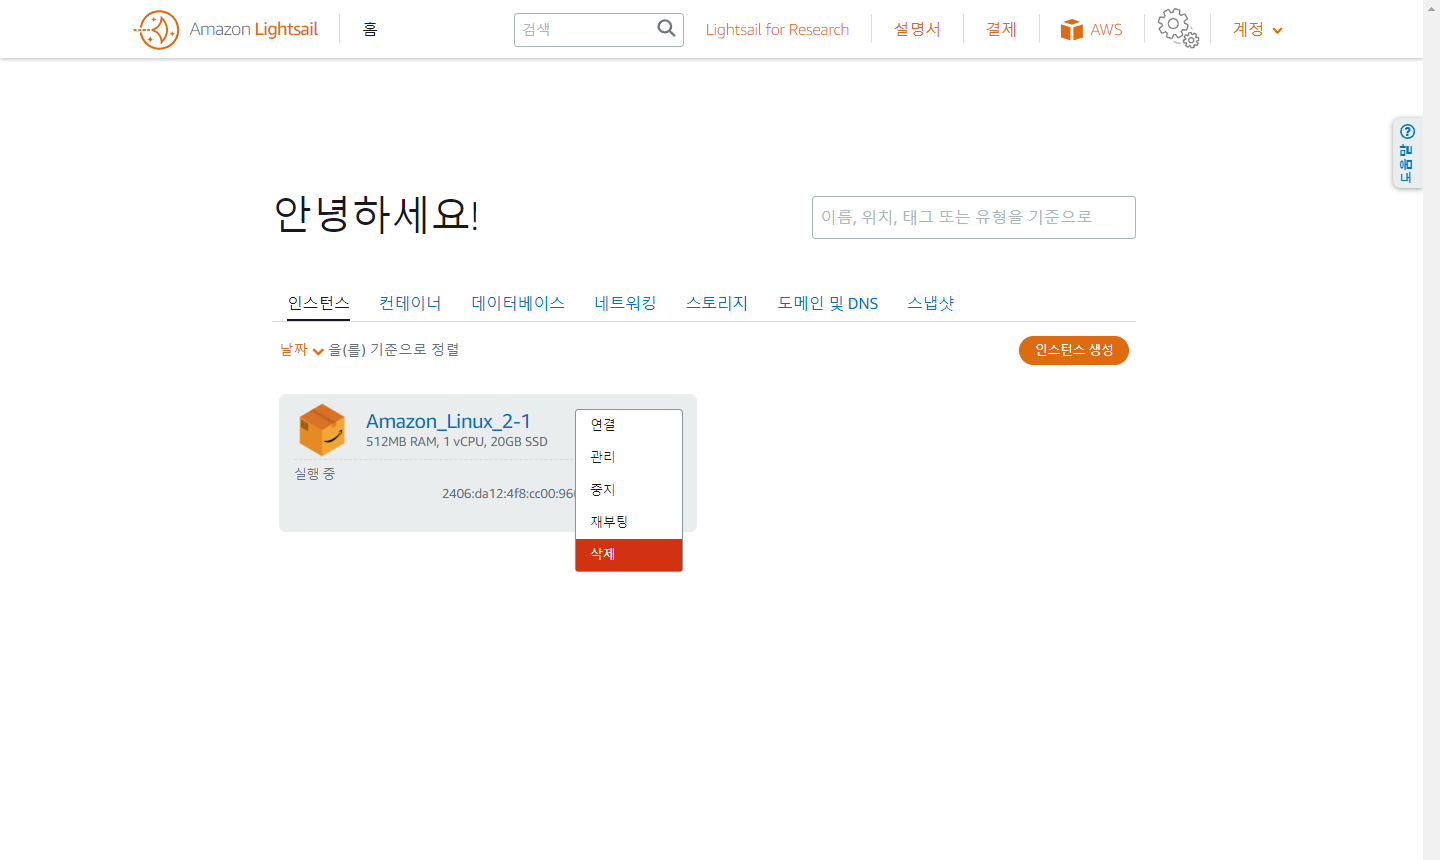The height and width of the screenshot is (860, 1440).
Task: Select 연결 from the context menu
Action: point(629,425)
